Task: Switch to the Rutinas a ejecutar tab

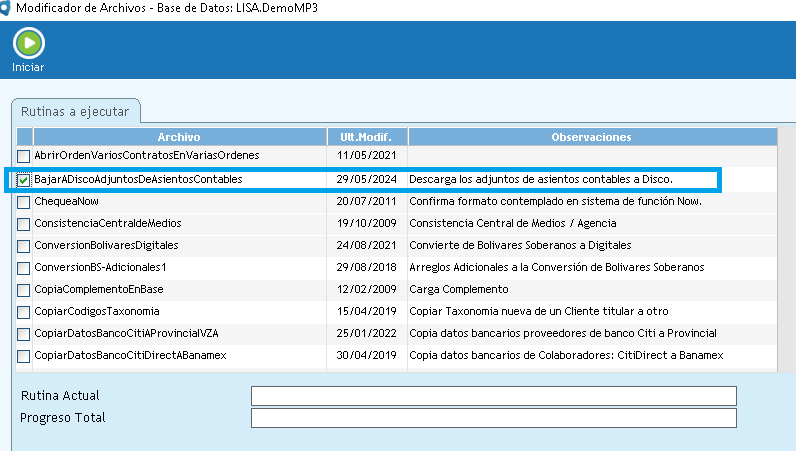Action: pos(76,112)
